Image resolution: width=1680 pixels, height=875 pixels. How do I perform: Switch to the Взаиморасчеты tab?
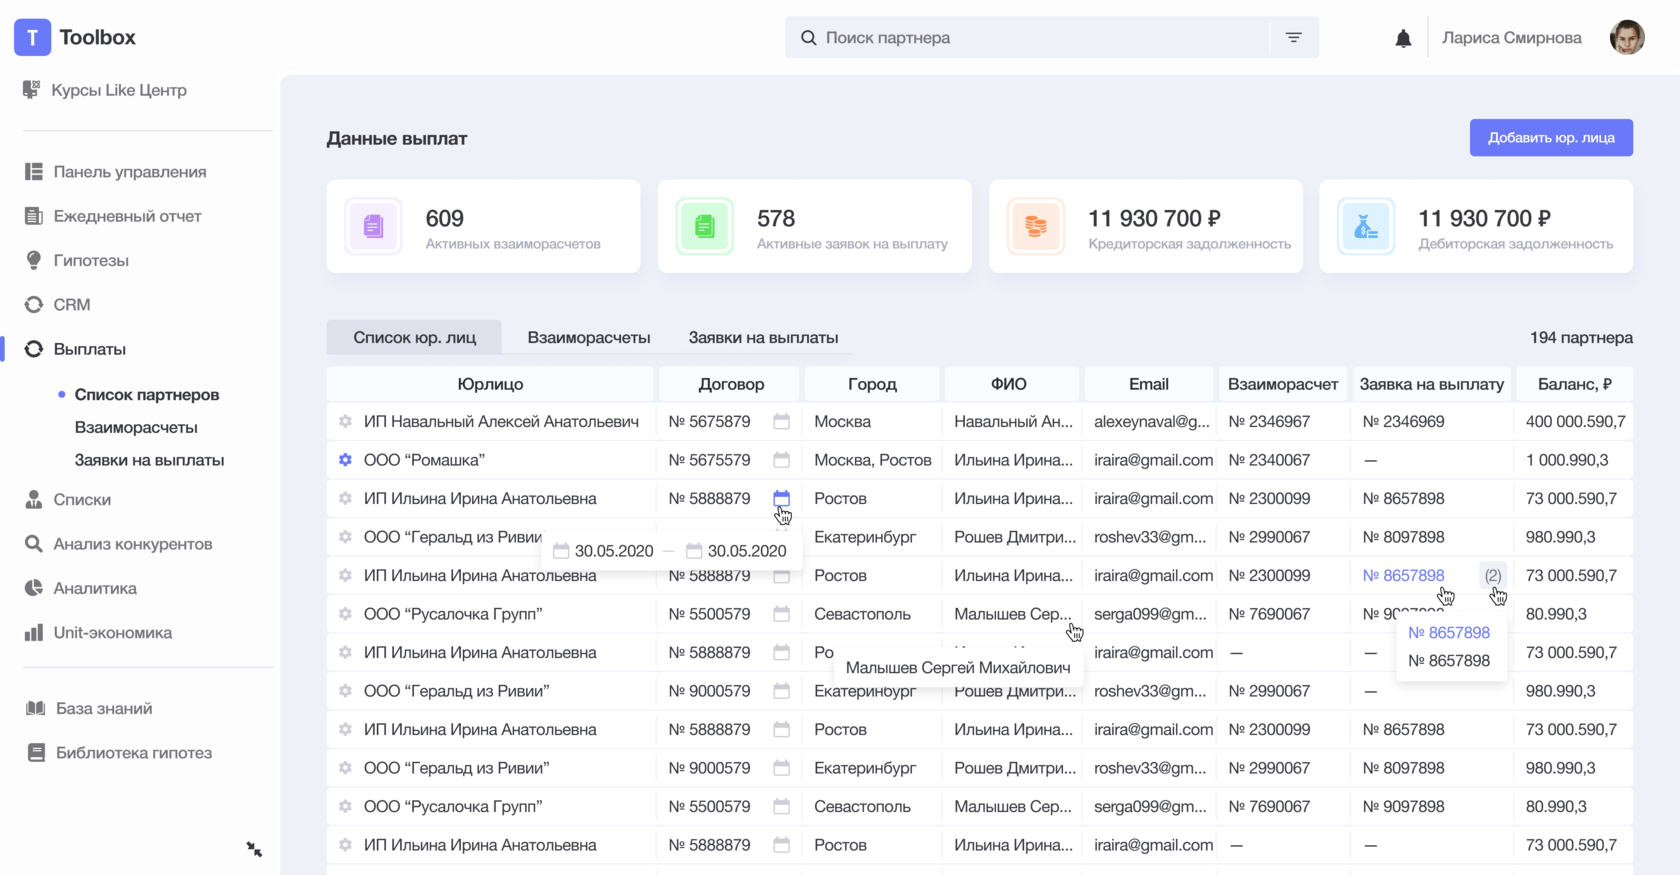coord(589,337)
